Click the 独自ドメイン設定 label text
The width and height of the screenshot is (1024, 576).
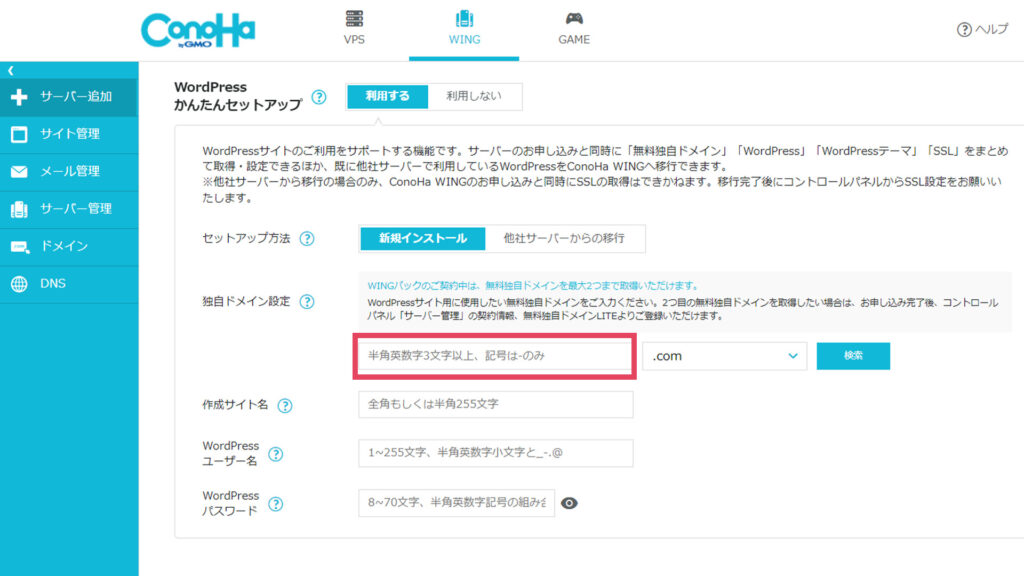(x=246, y=302)
